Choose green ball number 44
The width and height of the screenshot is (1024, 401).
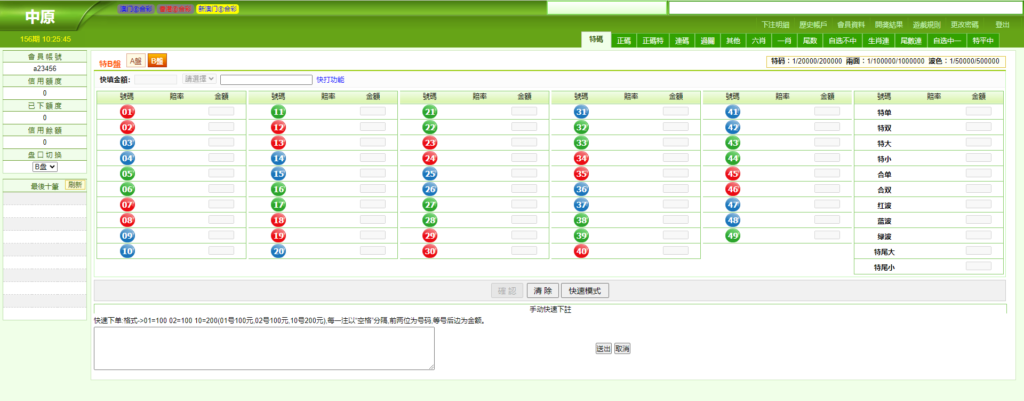point(733,158)
